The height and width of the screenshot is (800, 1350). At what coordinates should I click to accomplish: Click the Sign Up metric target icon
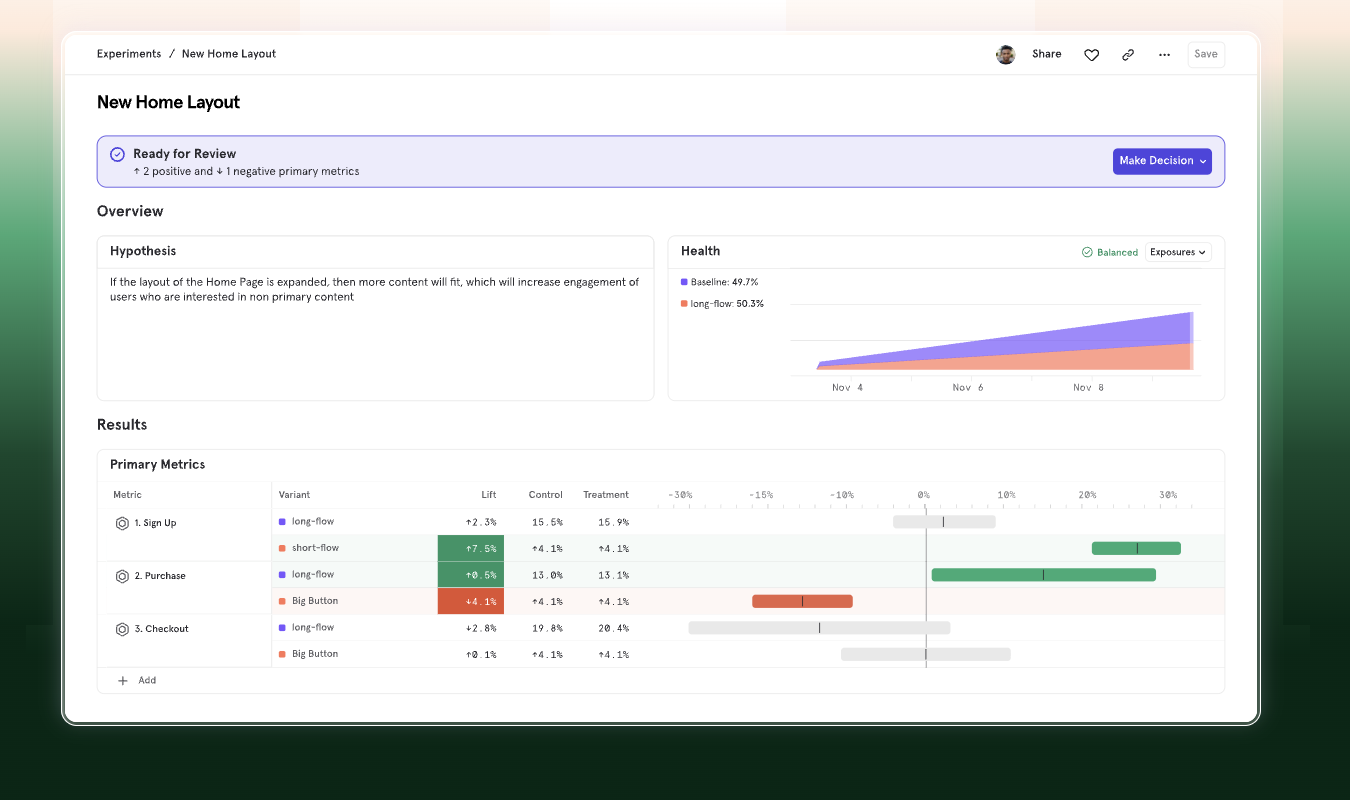[122, 522]
